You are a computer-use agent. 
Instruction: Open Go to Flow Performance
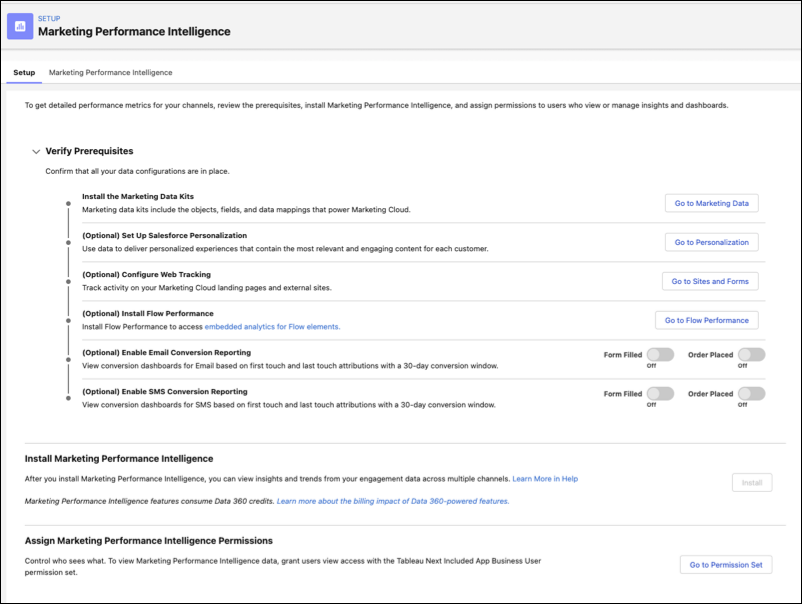point(706,320)
